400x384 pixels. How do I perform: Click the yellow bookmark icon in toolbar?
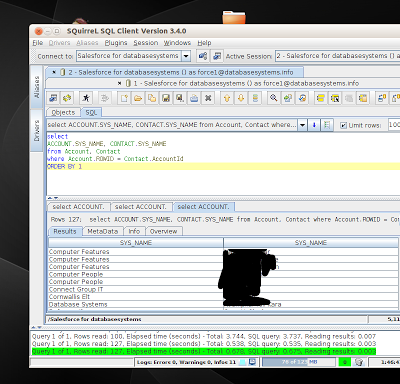click(x=321, y=98)
